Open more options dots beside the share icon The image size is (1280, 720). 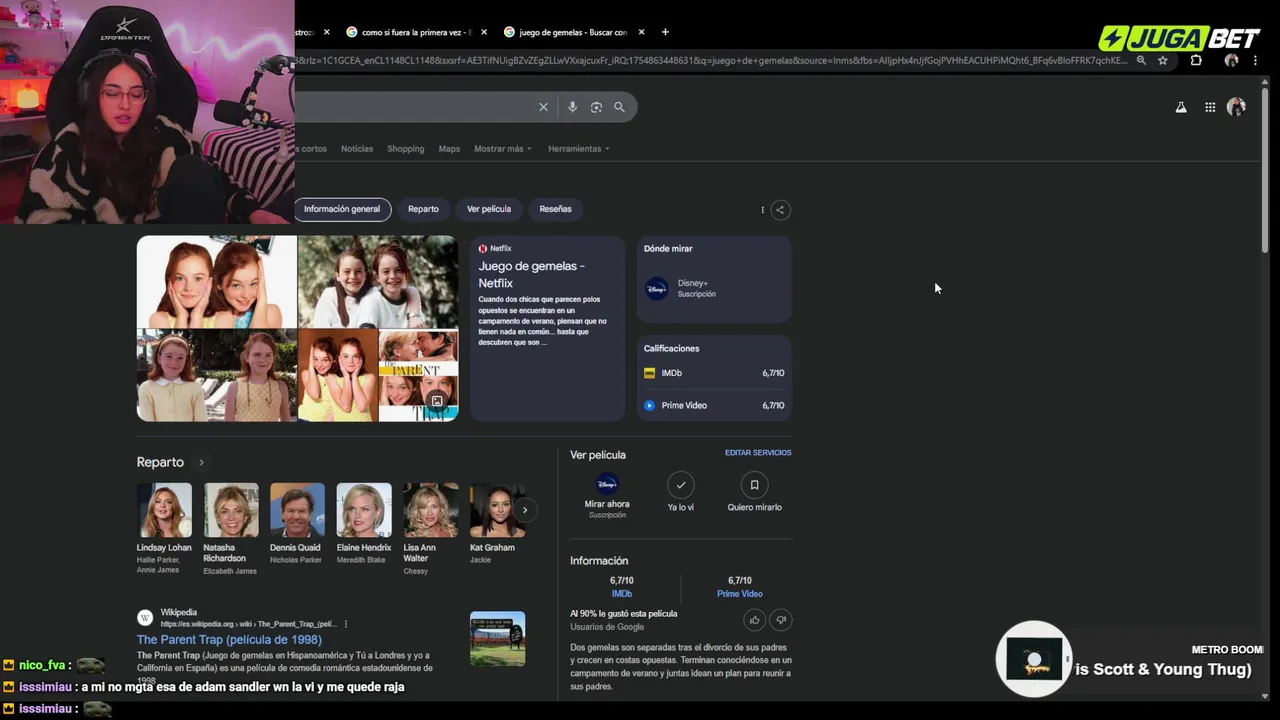coord(762,210)
